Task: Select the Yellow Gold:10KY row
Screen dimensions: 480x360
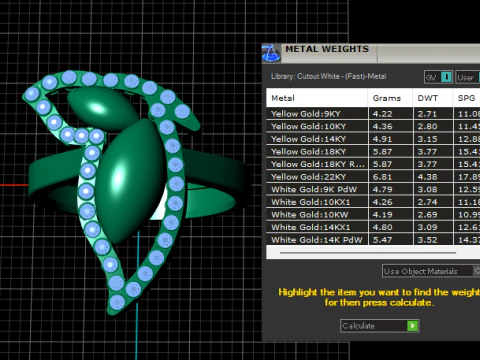Action: pyautogui.click(x=373, y=126)
